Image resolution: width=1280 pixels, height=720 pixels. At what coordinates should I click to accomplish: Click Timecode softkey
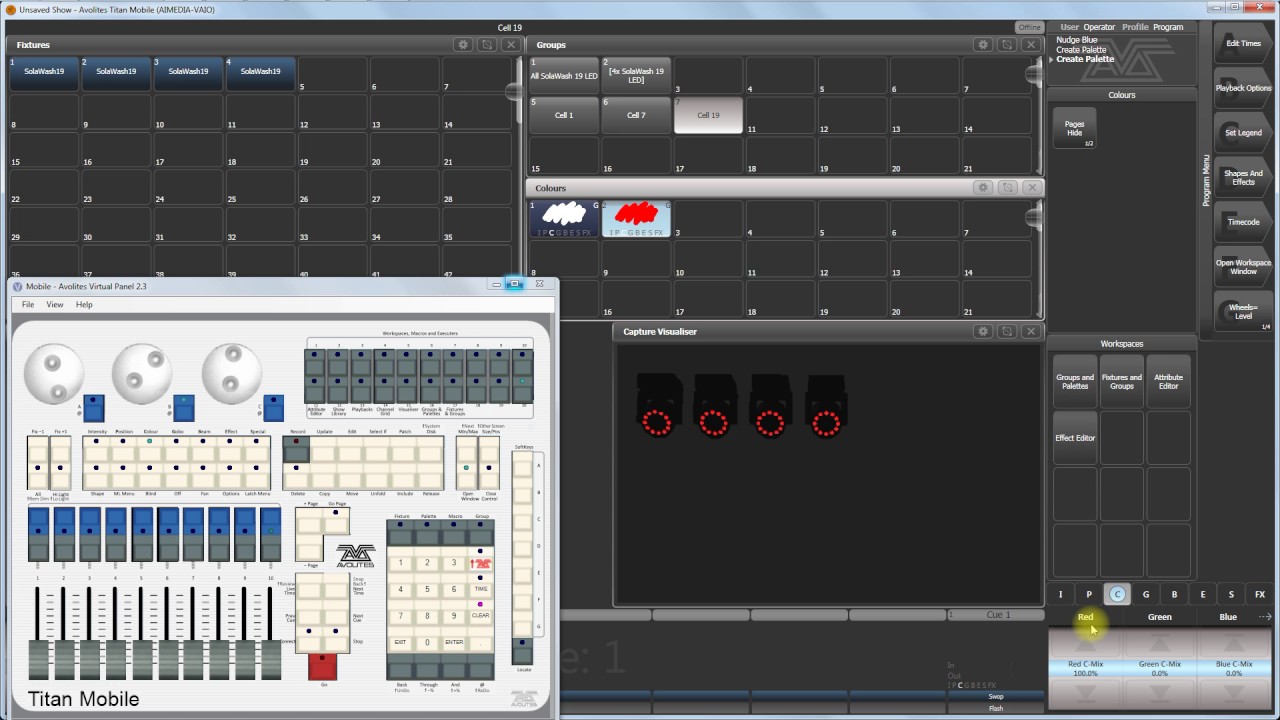click(1243, 222)
